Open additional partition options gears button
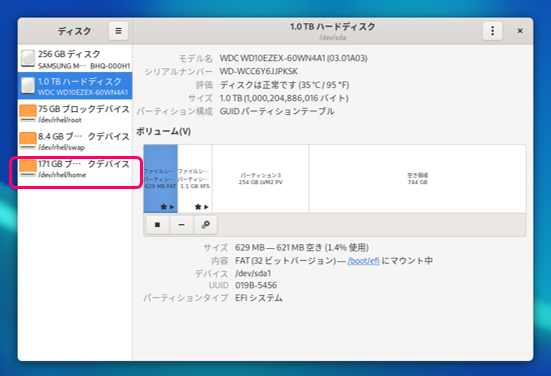Viewport: 551px width, 376px height. click(206, 225)
